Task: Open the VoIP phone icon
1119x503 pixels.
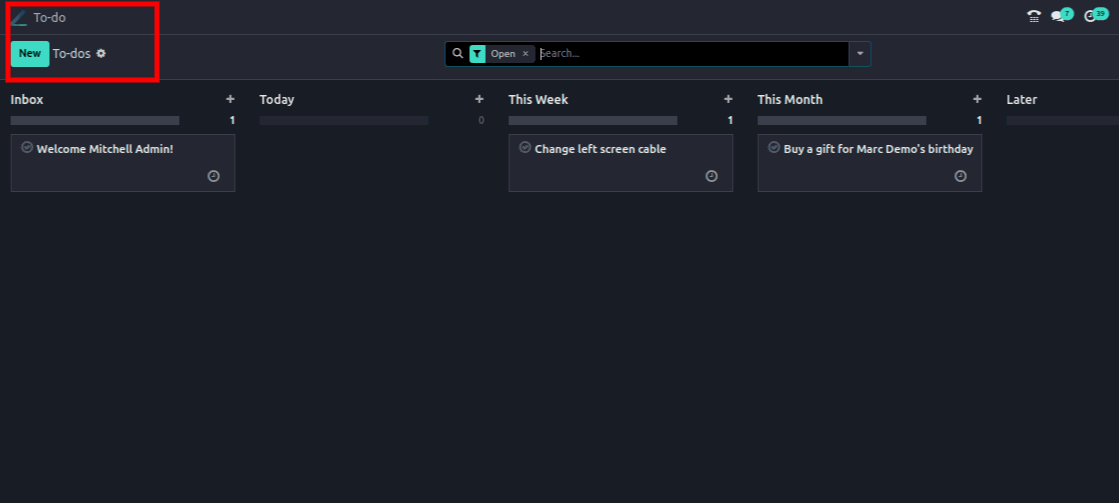Action: 1034,17
